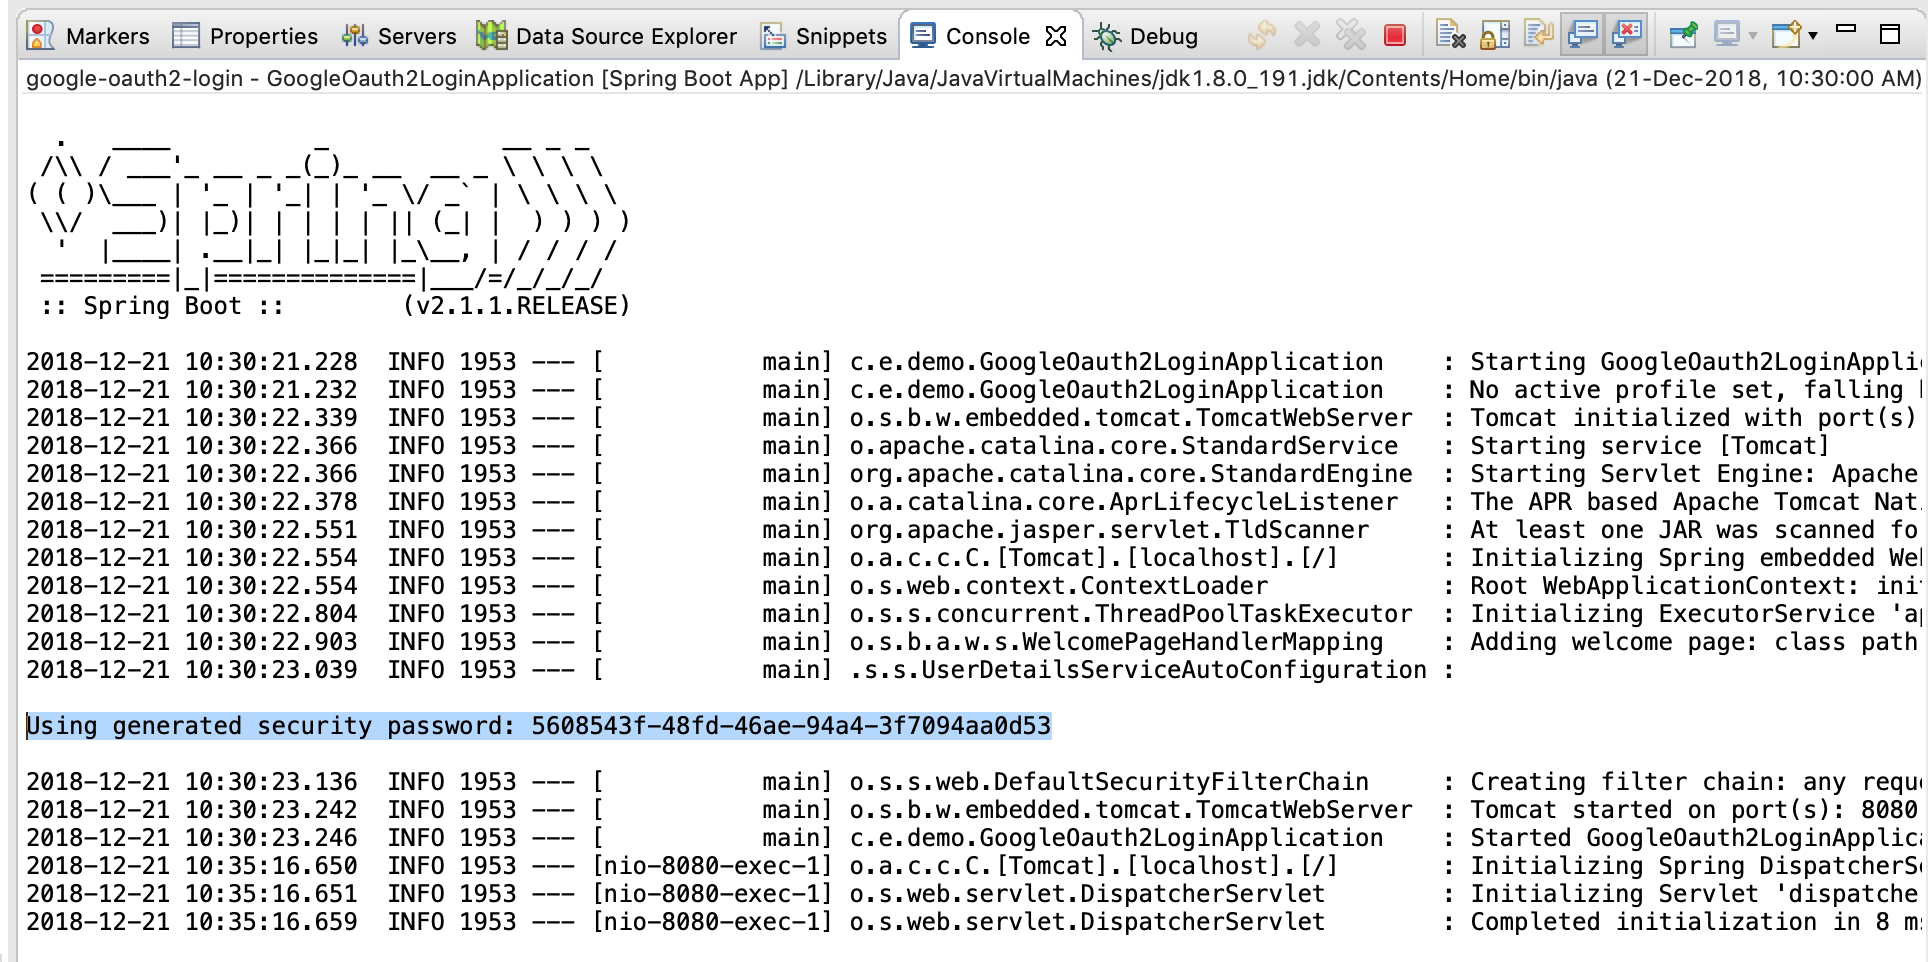1928x962 pixels.
Task: Toggle Show Console When Standard Error Changes
Action: [x=1628, y=36]
